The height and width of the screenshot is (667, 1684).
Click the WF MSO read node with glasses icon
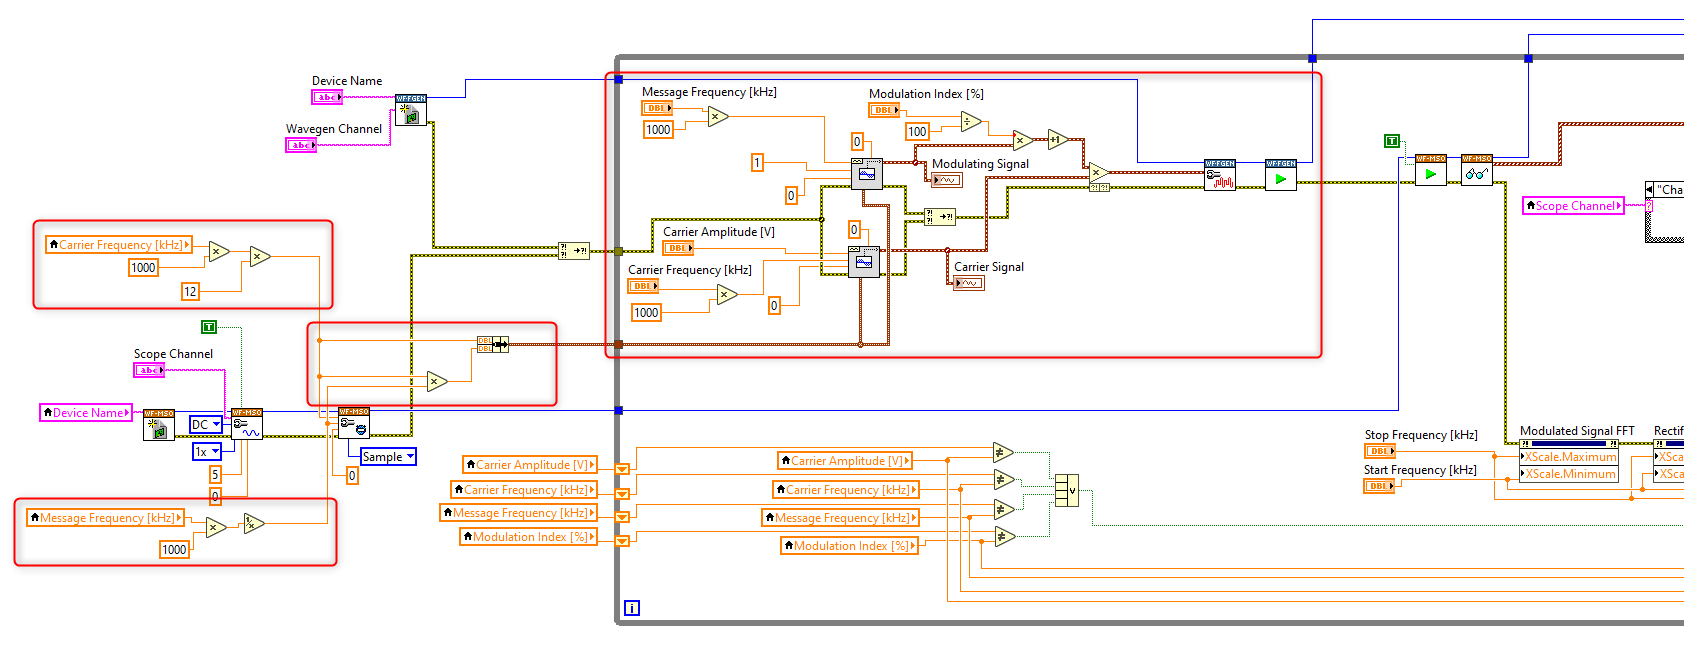tap(1476, 170)
